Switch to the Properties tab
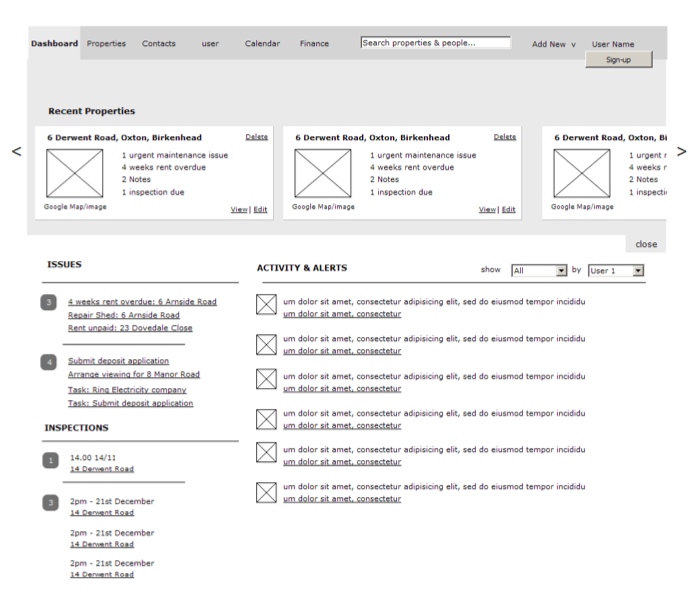The image size is (700, 605). pyautogui.click(x=106, y=44)
